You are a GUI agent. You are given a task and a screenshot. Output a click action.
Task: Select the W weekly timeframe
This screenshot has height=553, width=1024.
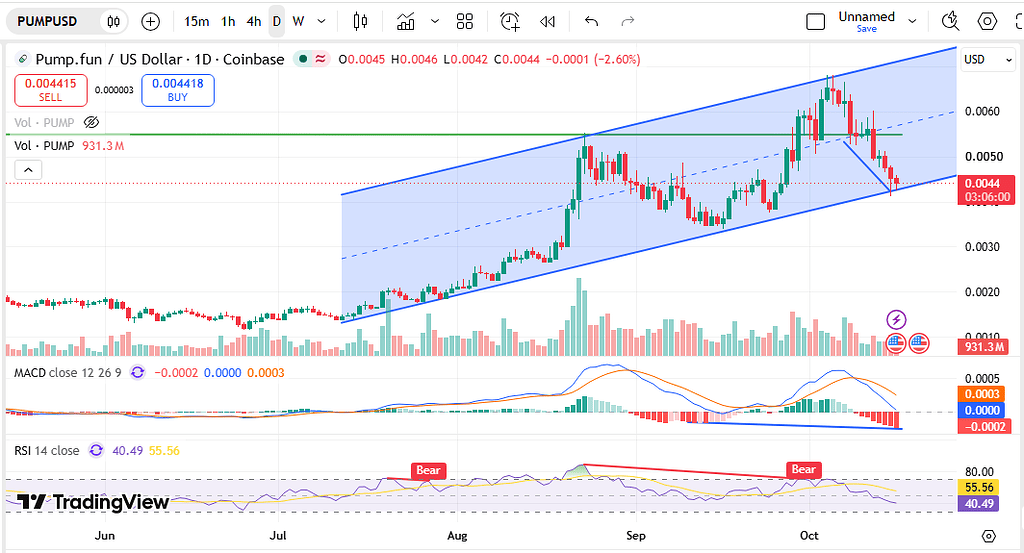tap(298, 22)
